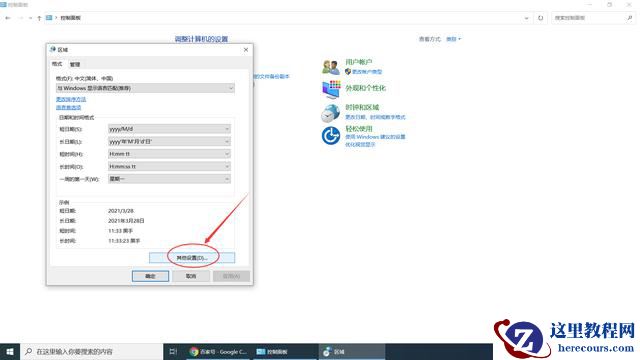The height and width of the screenshot is (360, 640).
Task: Open Task View on the taskbar
Action: point(173,351)
